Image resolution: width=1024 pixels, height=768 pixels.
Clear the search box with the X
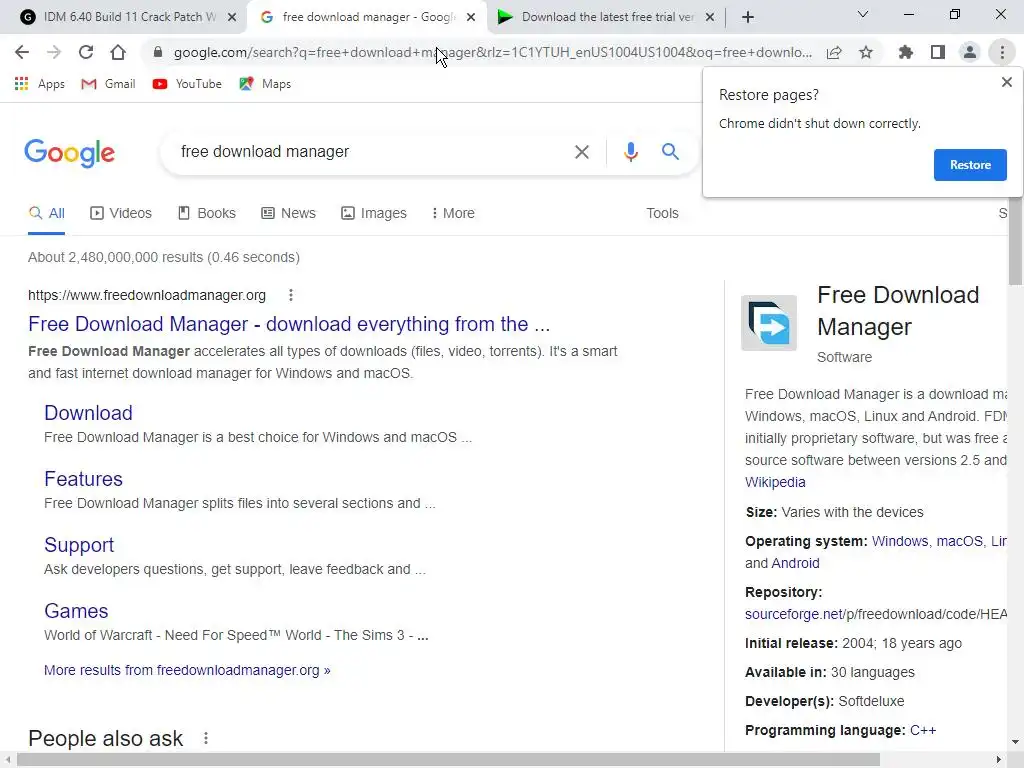coord(581,152)
